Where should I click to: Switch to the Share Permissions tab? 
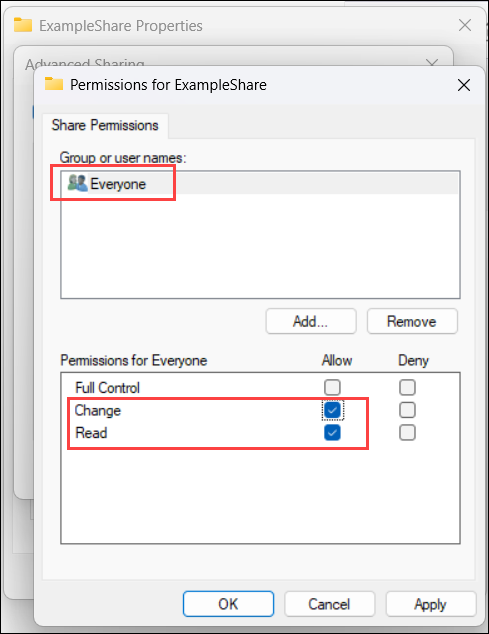105,125
